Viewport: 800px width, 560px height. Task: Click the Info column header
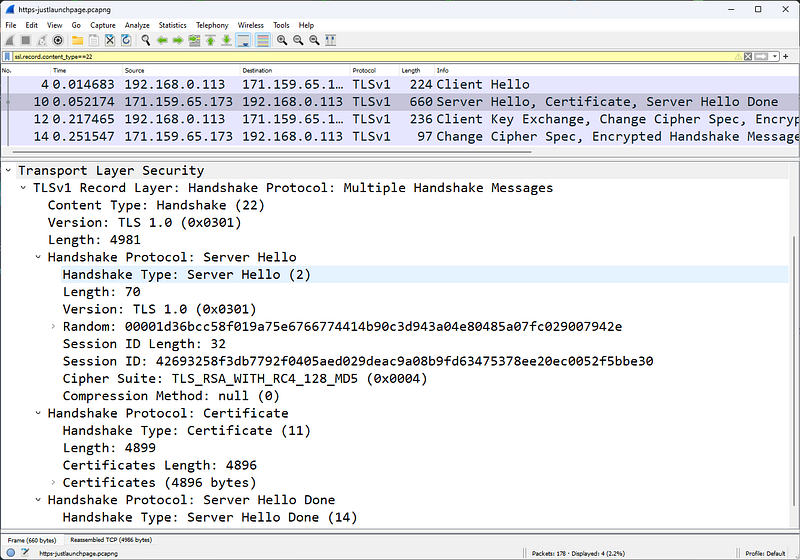click(x=616, y=70)
